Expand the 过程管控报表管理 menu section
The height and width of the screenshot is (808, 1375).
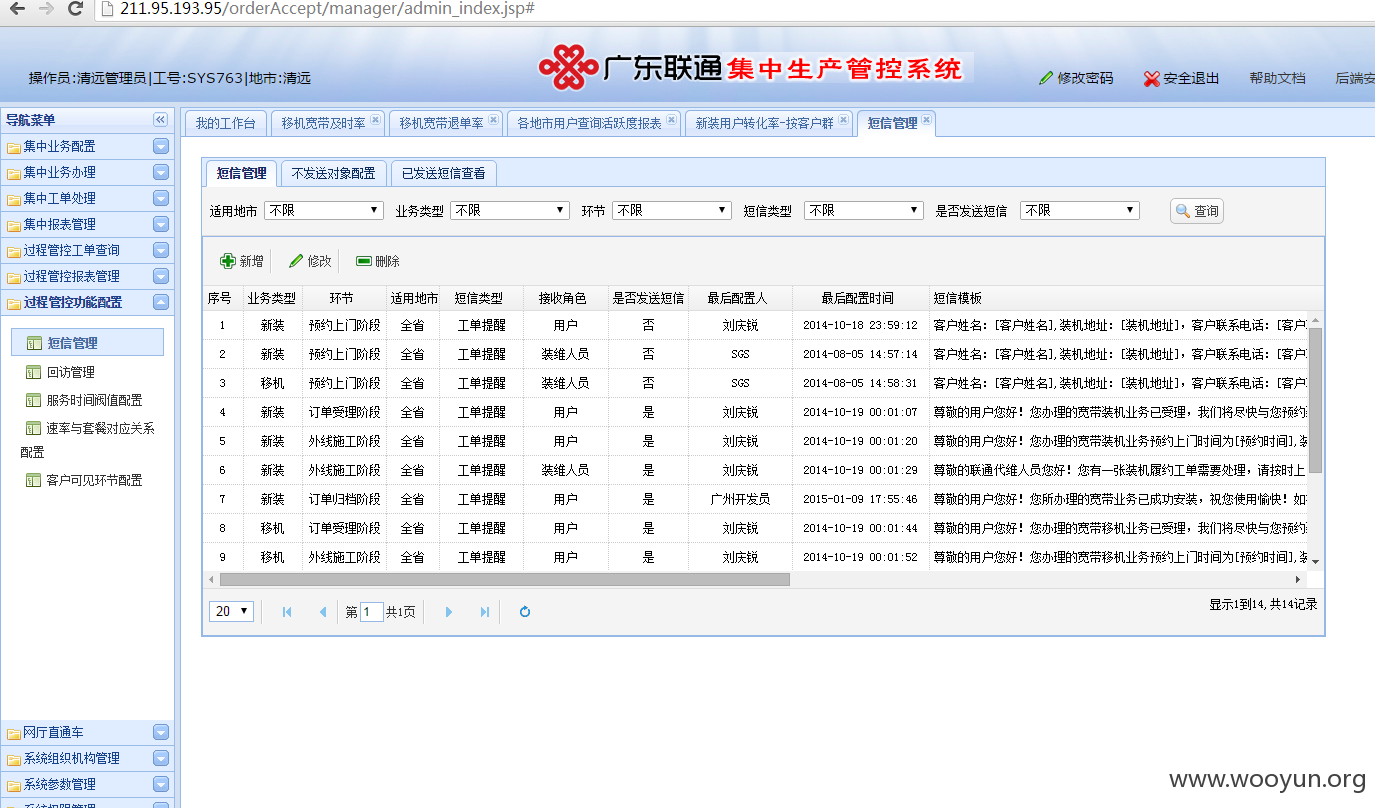[x=87, y=276]
